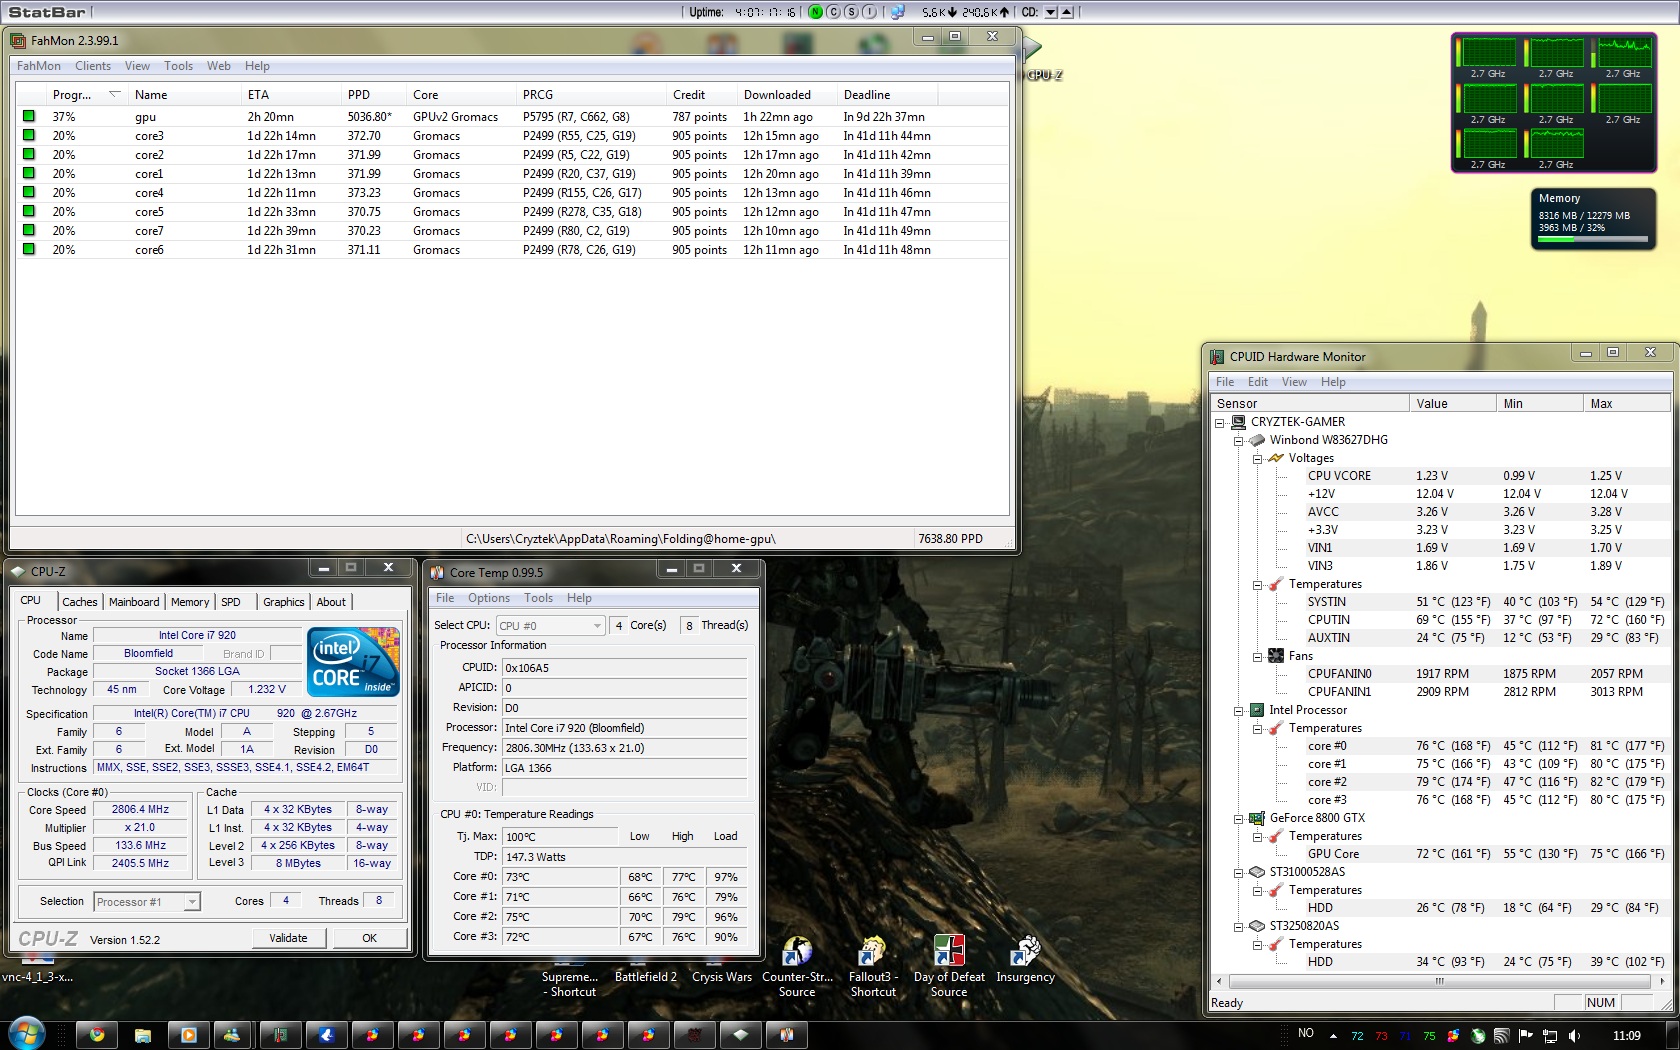Switch to the SPD tab in CPU-Z
The height and width of the screenshot is (1050, 1680).
pos(231,602)
